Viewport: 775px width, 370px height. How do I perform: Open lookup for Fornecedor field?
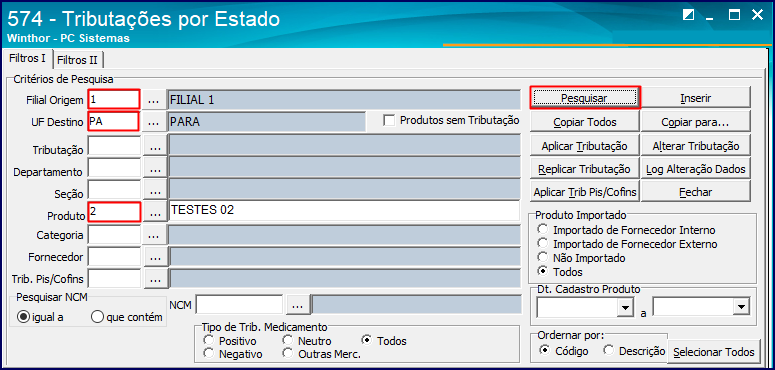(x=155, y=257)
